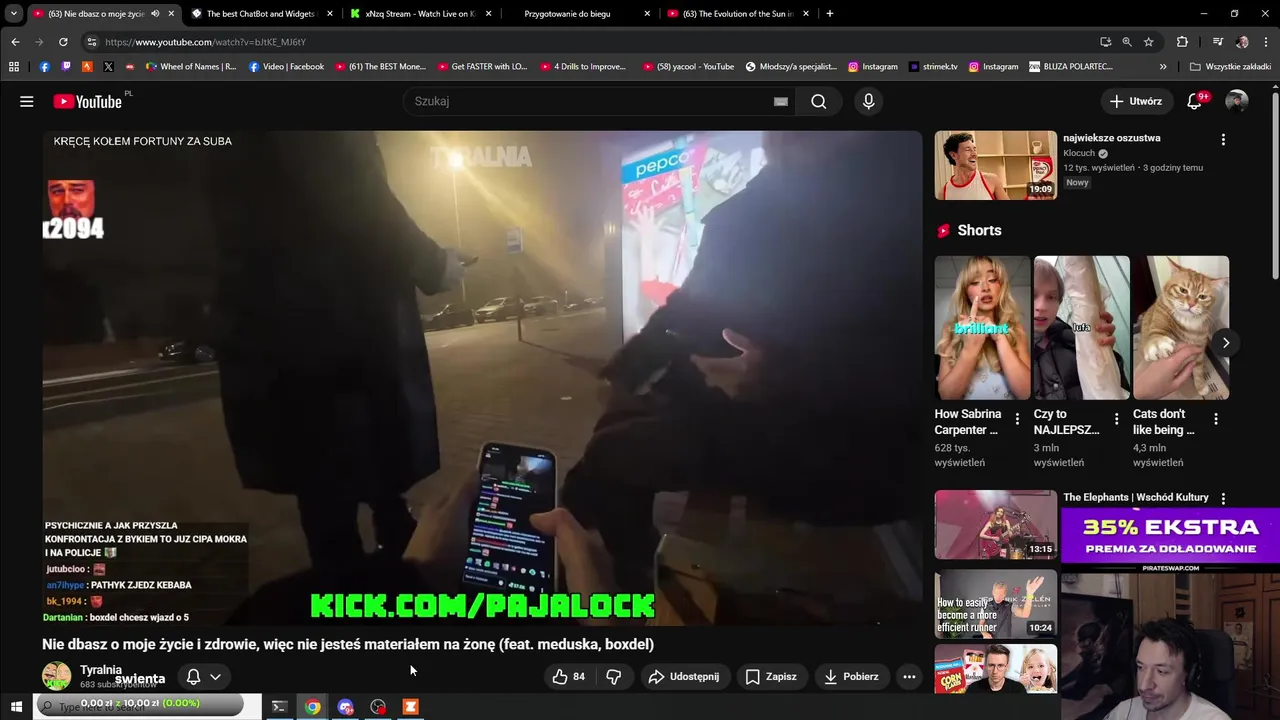Dislike the video
Viewport: 1280px width, 720px height.
click(614, 677)
